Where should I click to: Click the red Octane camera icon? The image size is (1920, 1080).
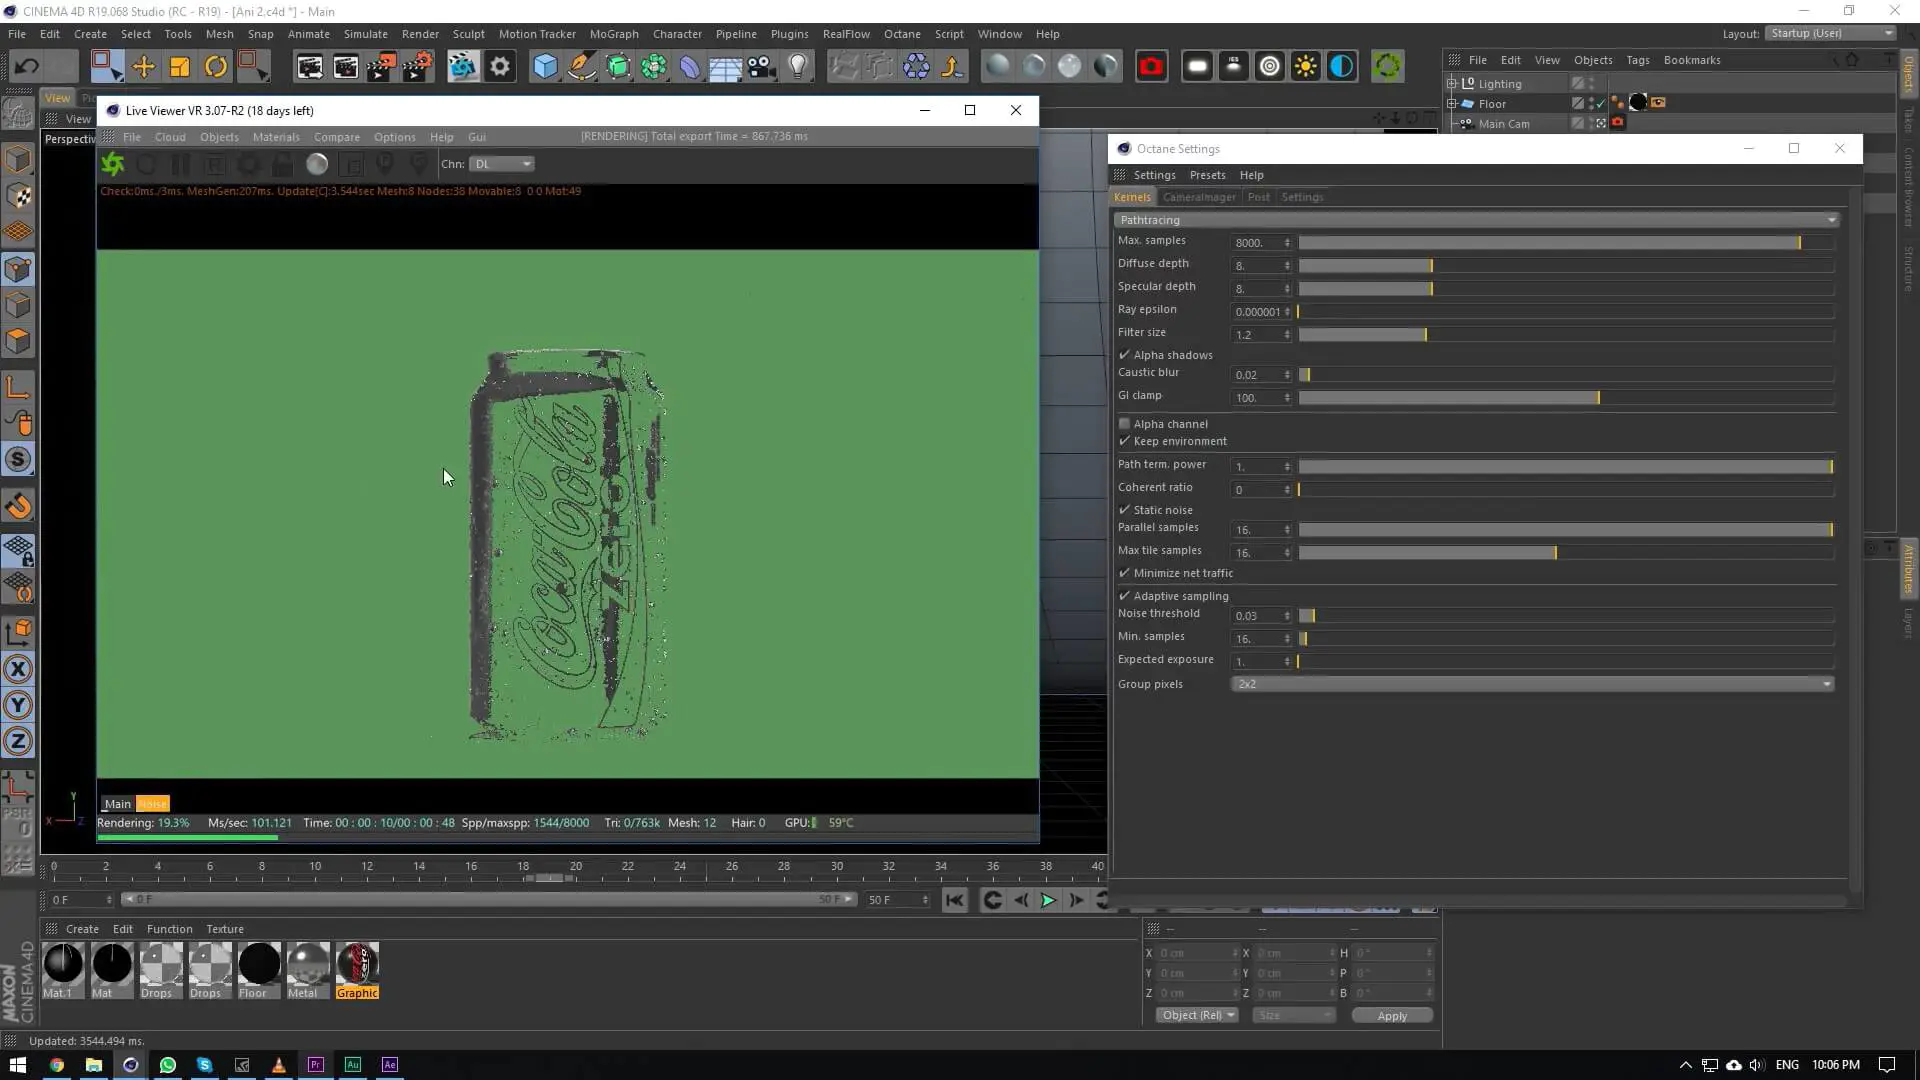click(x=1151, y=67)
